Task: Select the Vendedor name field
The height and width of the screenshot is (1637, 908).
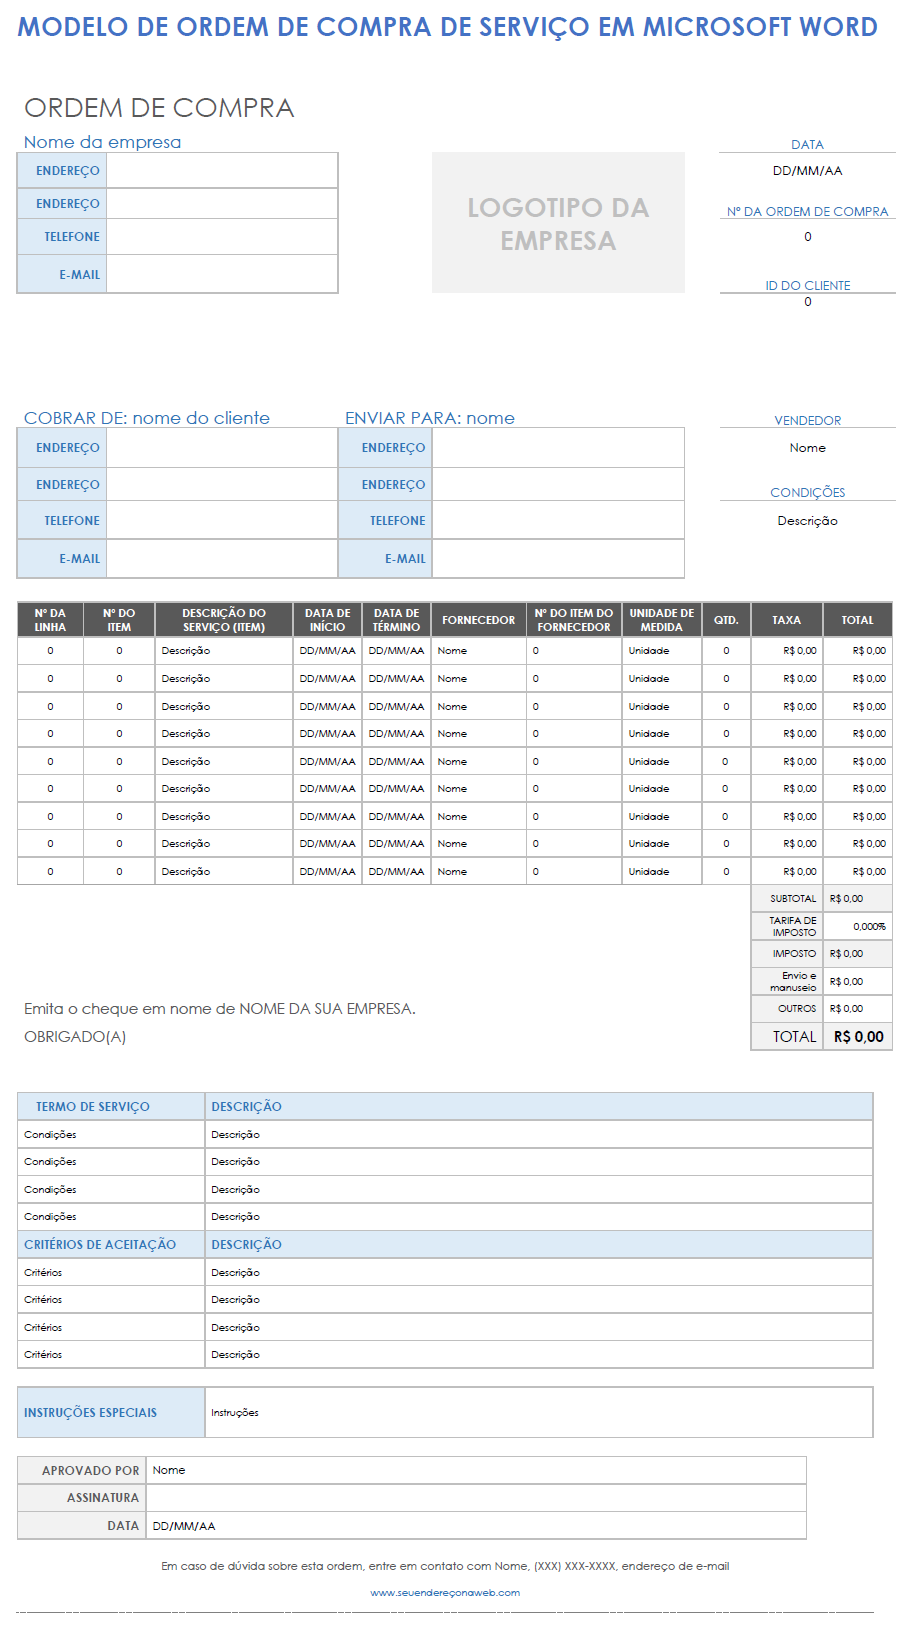Action: point(807,448)
